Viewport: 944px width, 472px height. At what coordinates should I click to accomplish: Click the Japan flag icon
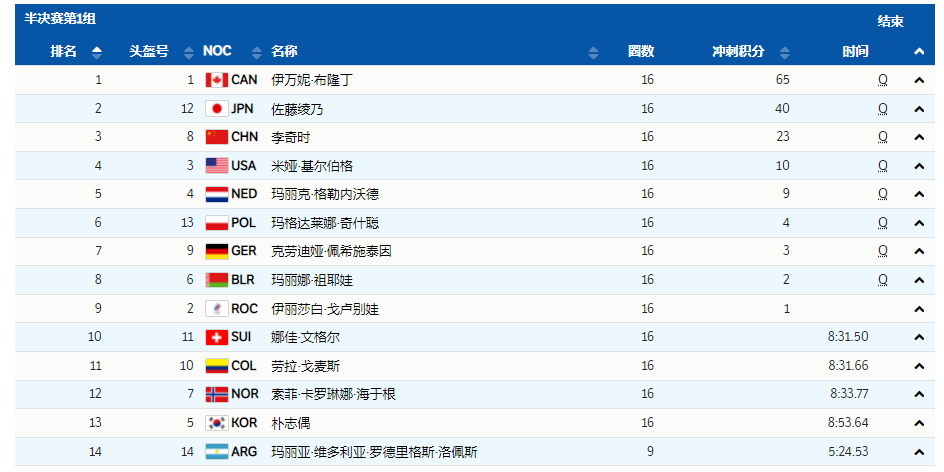point(216,109)
